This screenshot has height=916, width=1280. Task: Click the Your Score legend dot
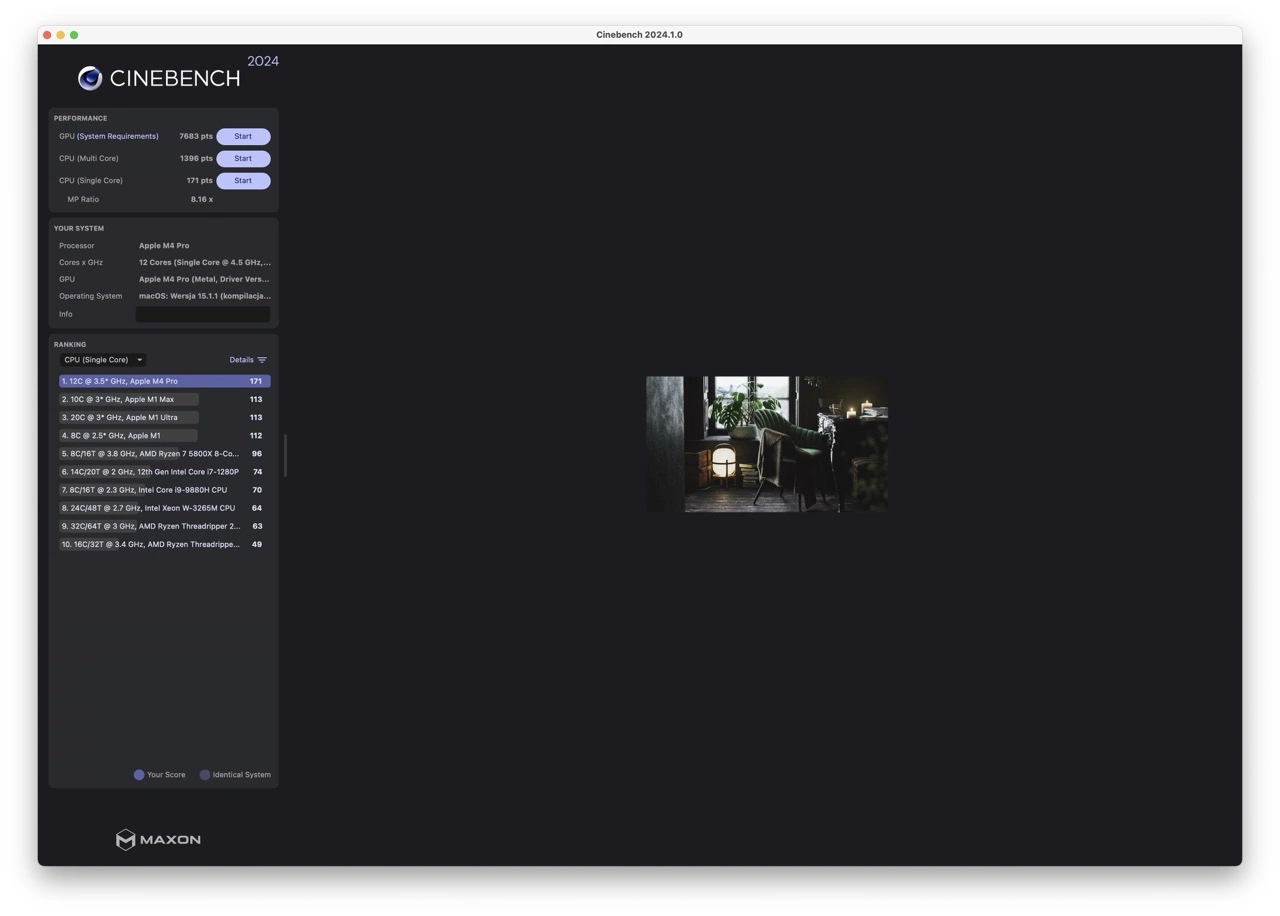(139, 775)
